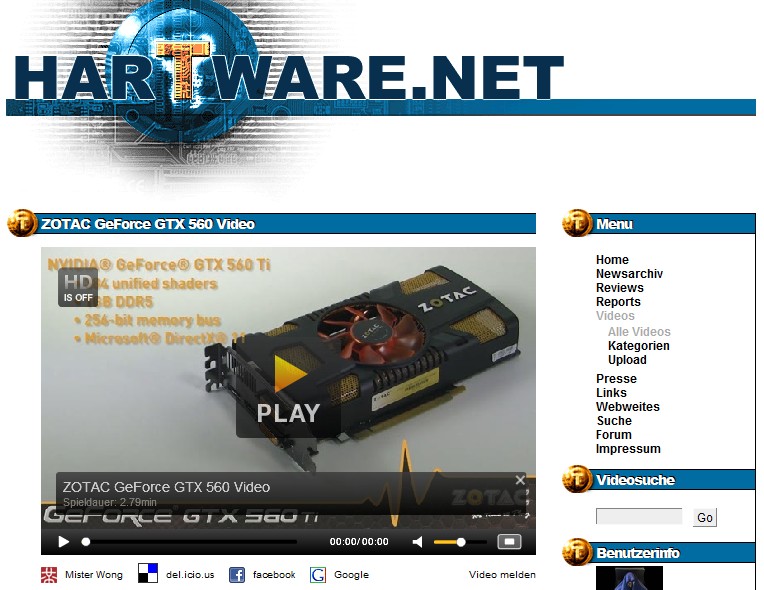Click the Spieldauer: 2.79min text

click(x=110, y=502)
